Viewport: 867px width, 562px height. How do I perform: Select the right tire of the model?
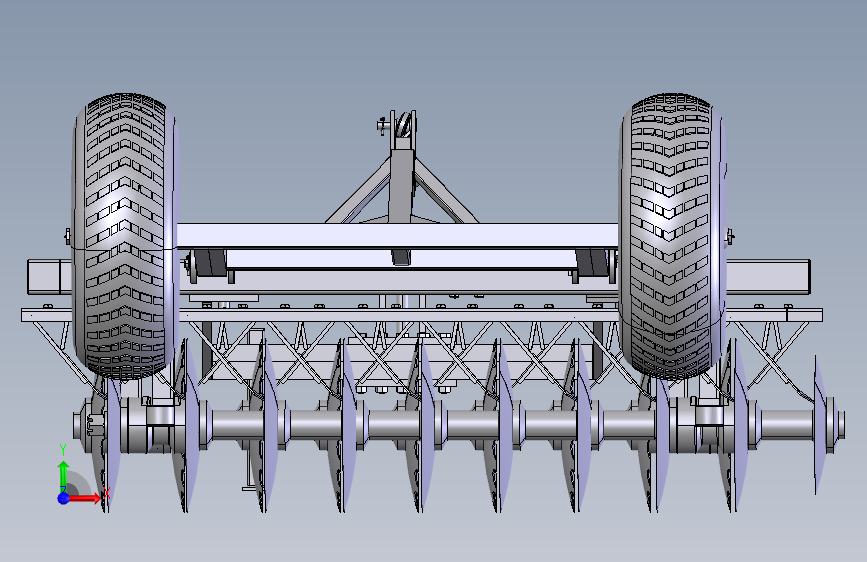[671, 236]
